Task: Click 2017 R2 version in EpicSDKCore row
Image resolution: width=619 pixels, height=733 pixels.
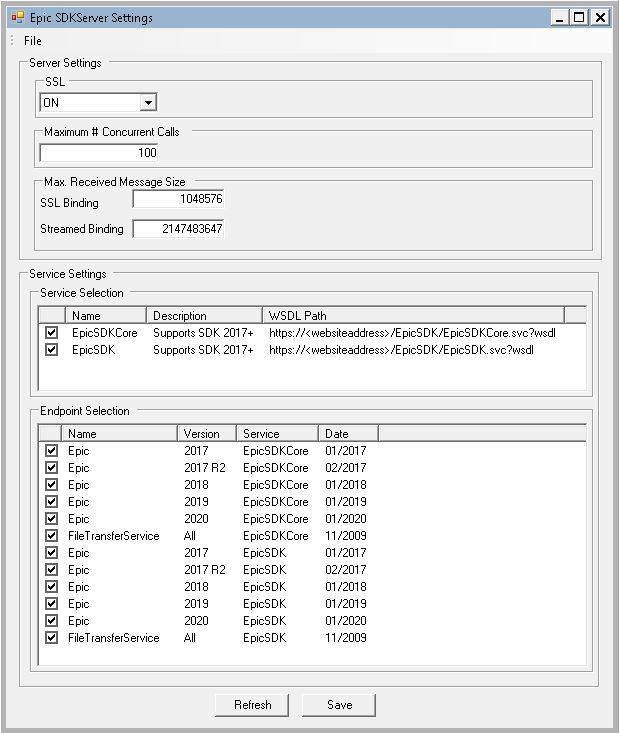Action: (205, 468)
